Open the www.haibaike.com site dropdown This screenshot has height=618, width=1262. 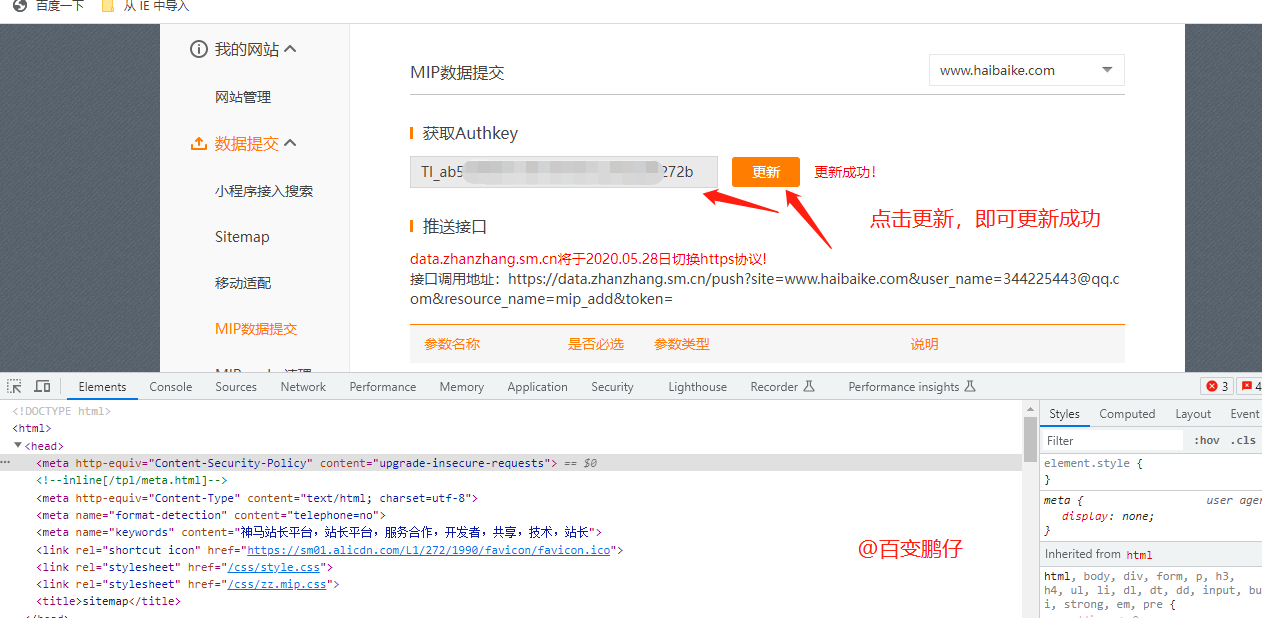pyautogui.click(x=1026, y=71)
